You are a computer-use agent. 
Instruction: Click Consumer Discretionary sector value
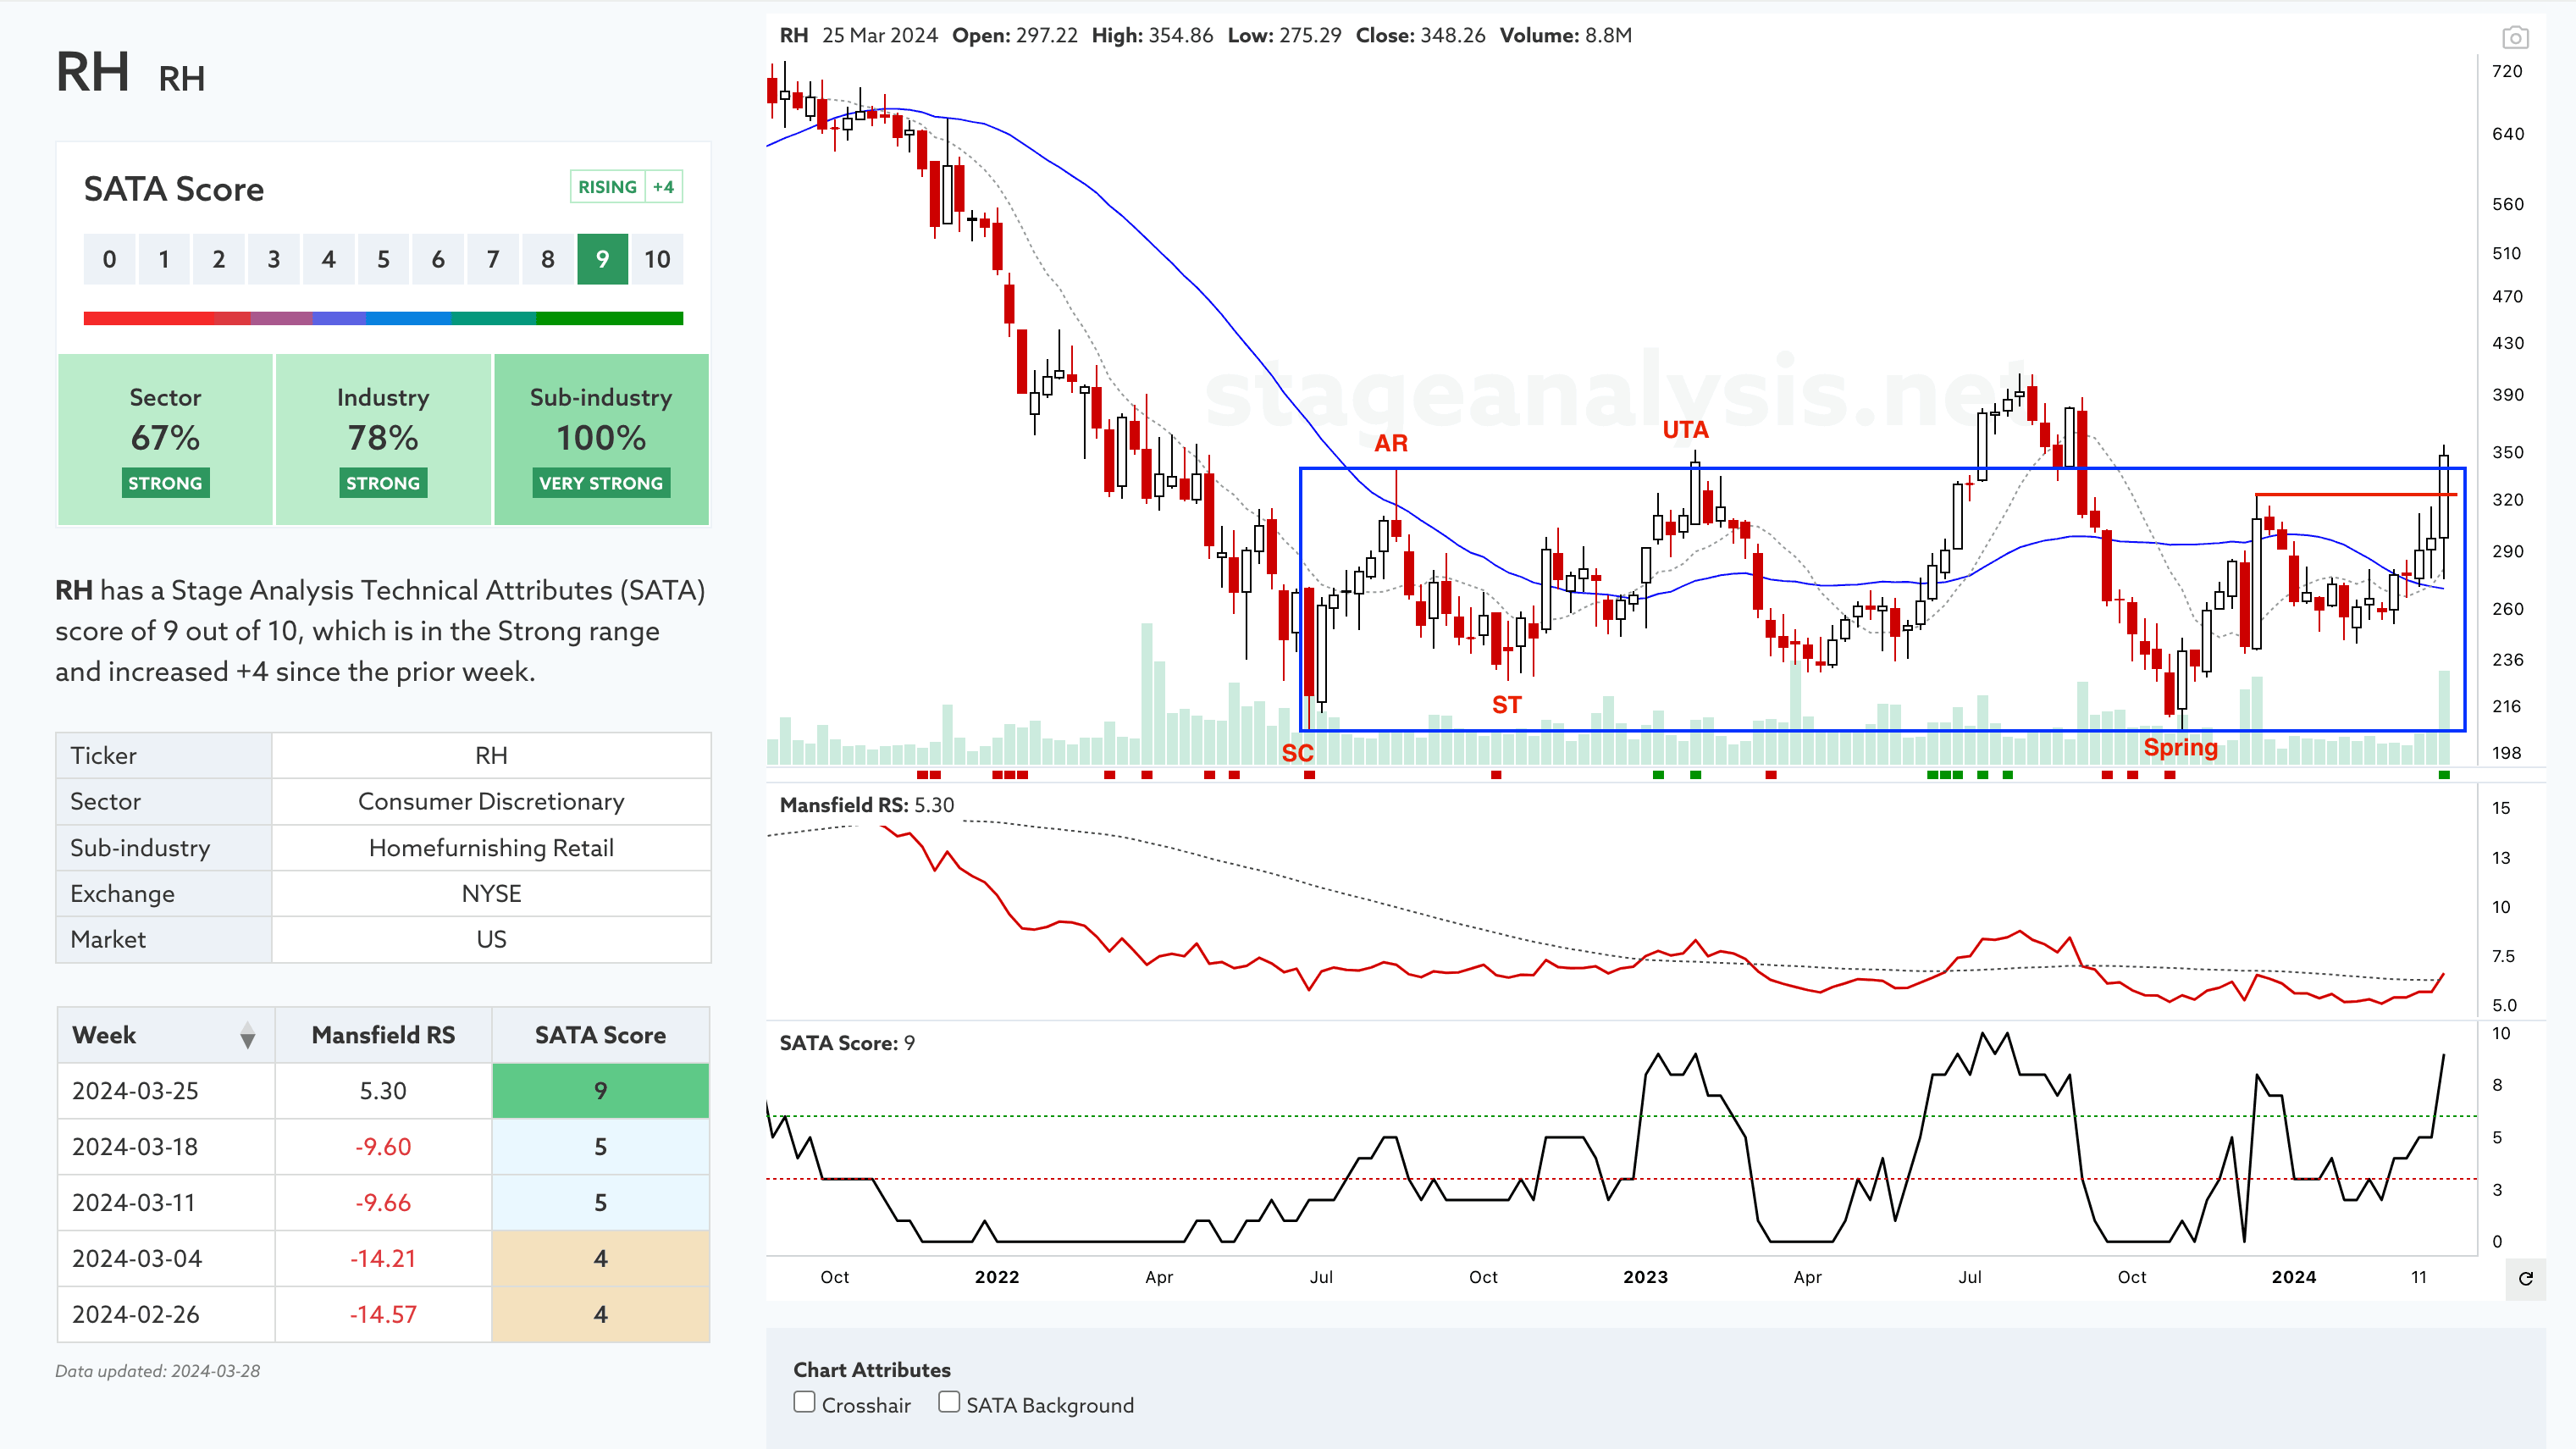point(491,802)
